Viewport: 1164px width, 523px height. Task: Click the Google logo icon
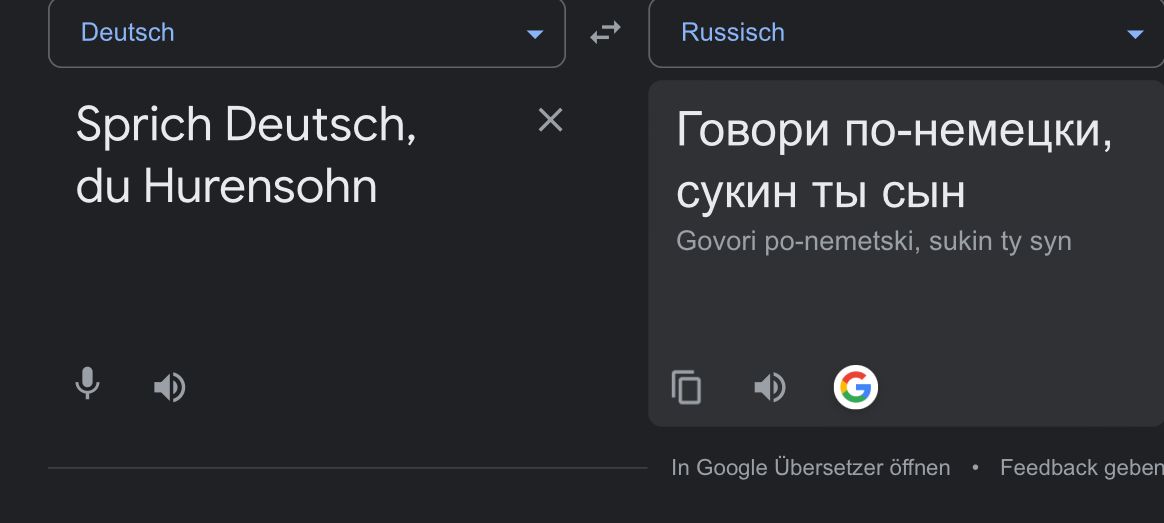point(855,387)
